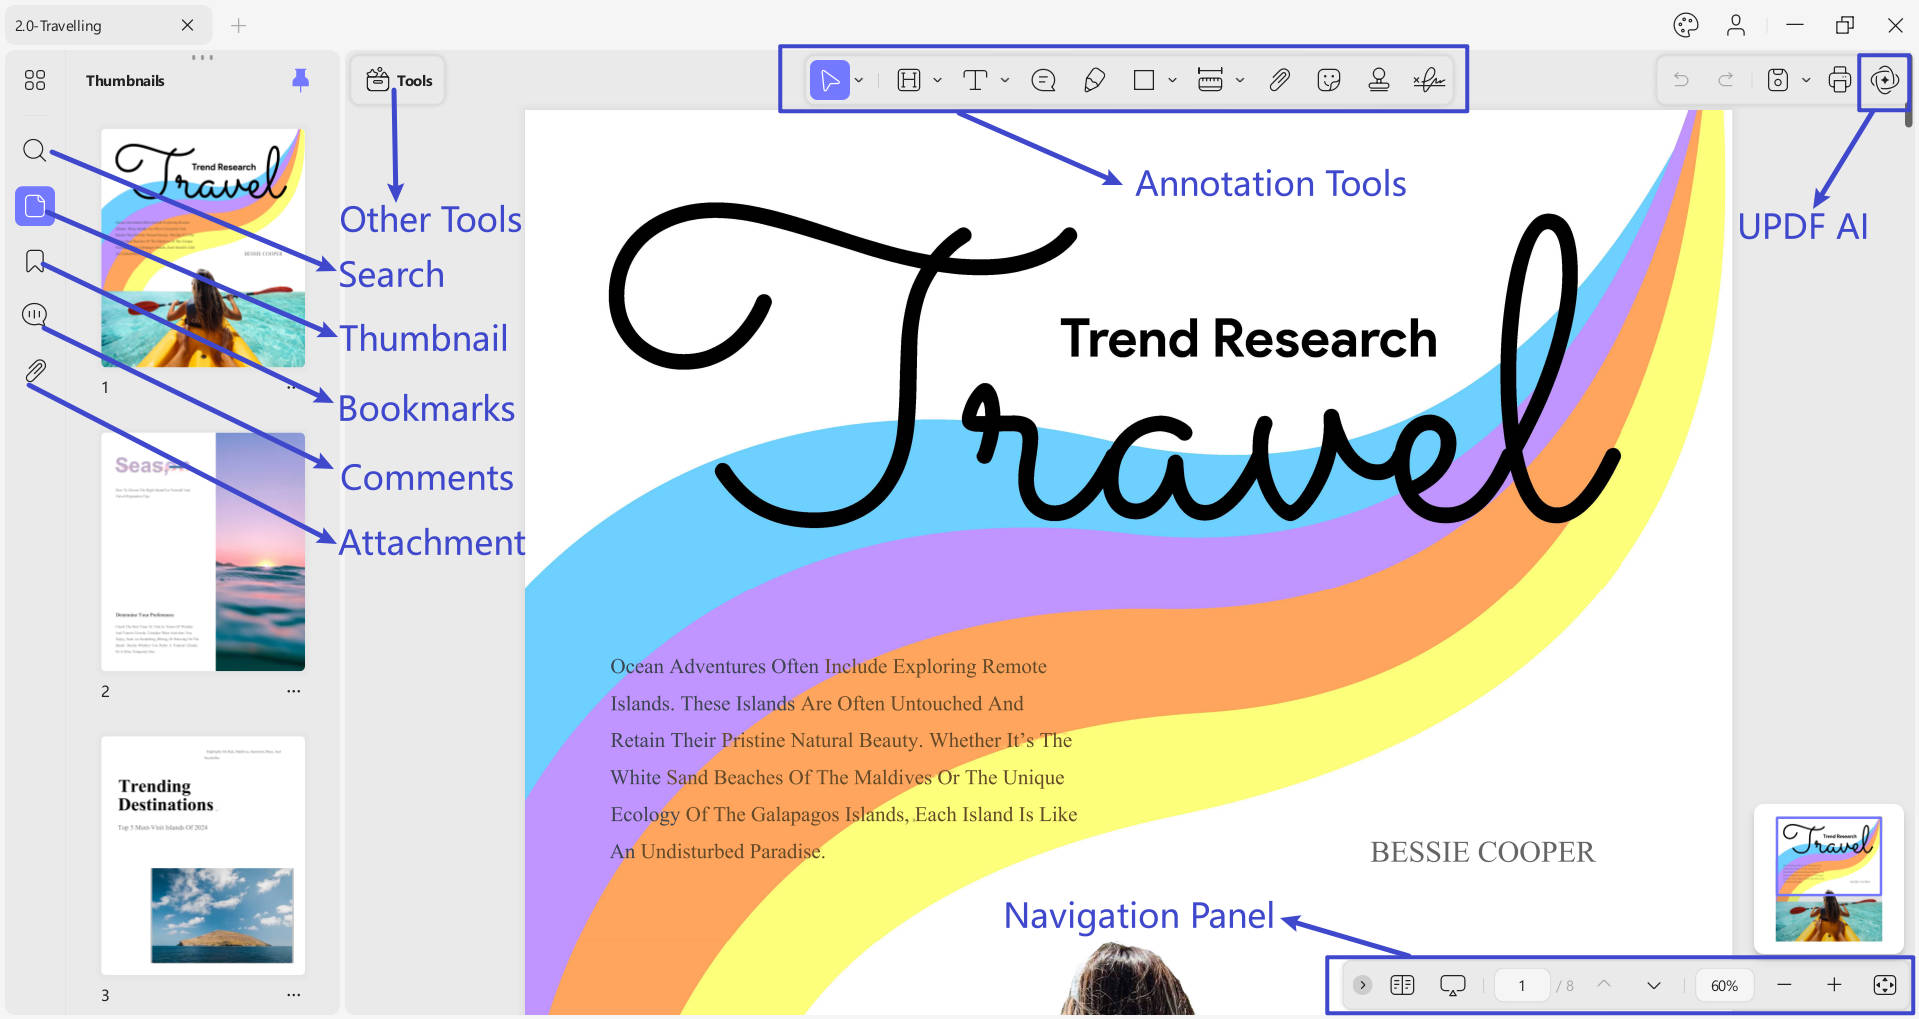1919x1019 pixels.
Task: Select the page 1 Travel thumbnail
Action: pyautogui.click(x=203, y=248)
